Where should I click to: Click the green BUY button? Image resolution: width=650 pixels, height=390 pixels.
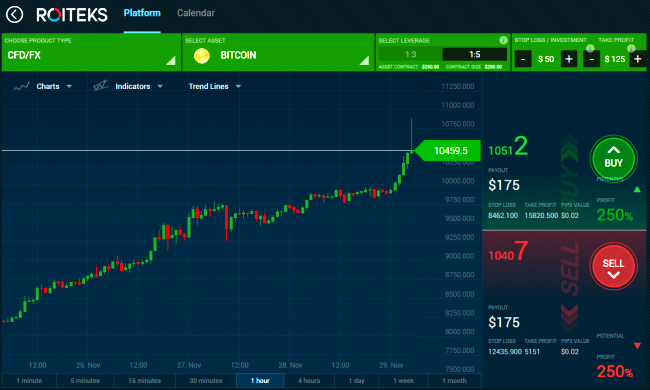613,159
